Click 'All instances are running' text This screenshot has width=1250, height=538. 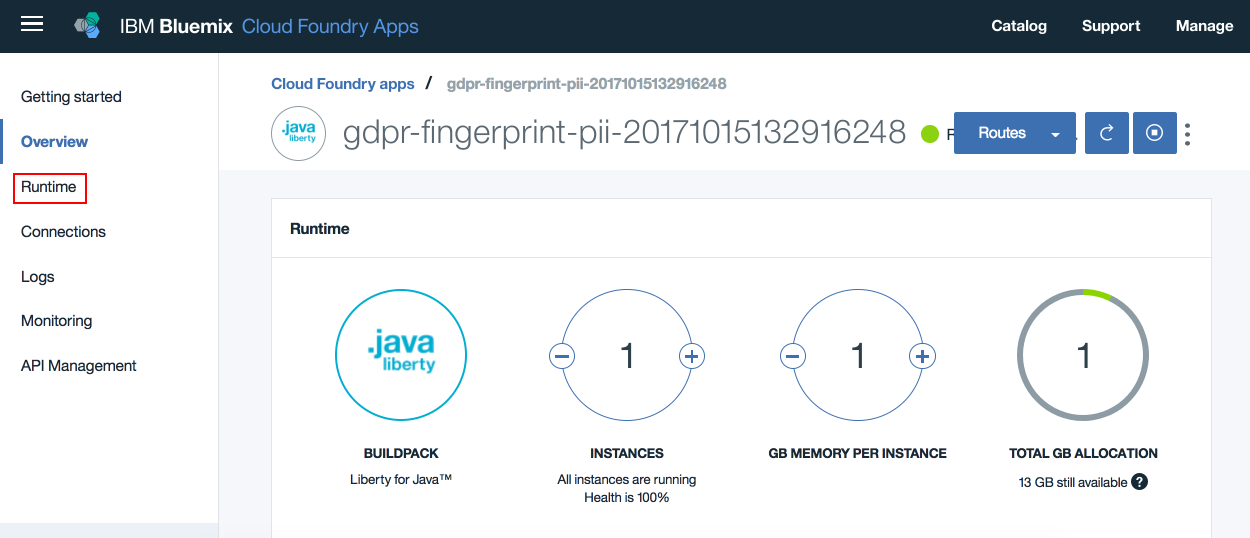coord(627,480)
